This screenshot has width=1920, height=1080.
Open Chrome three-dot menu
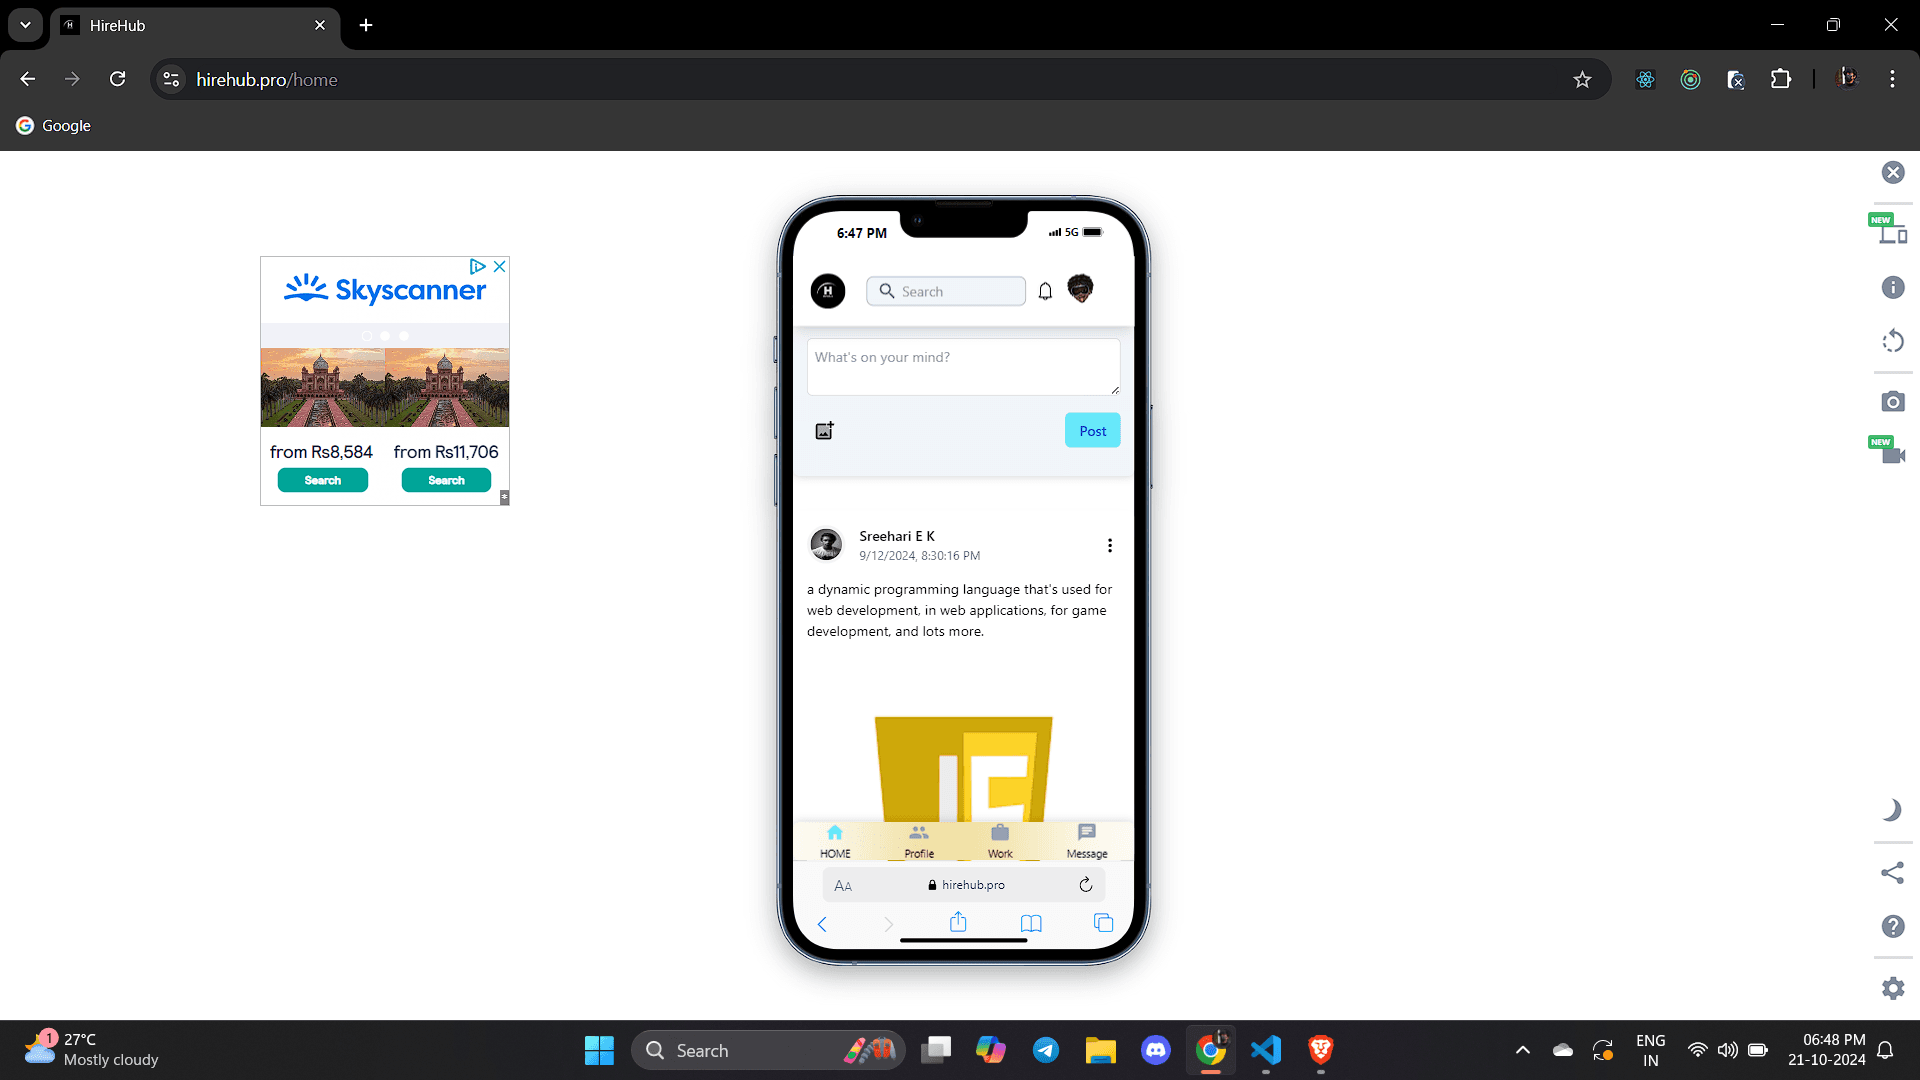coord(1892,79)
